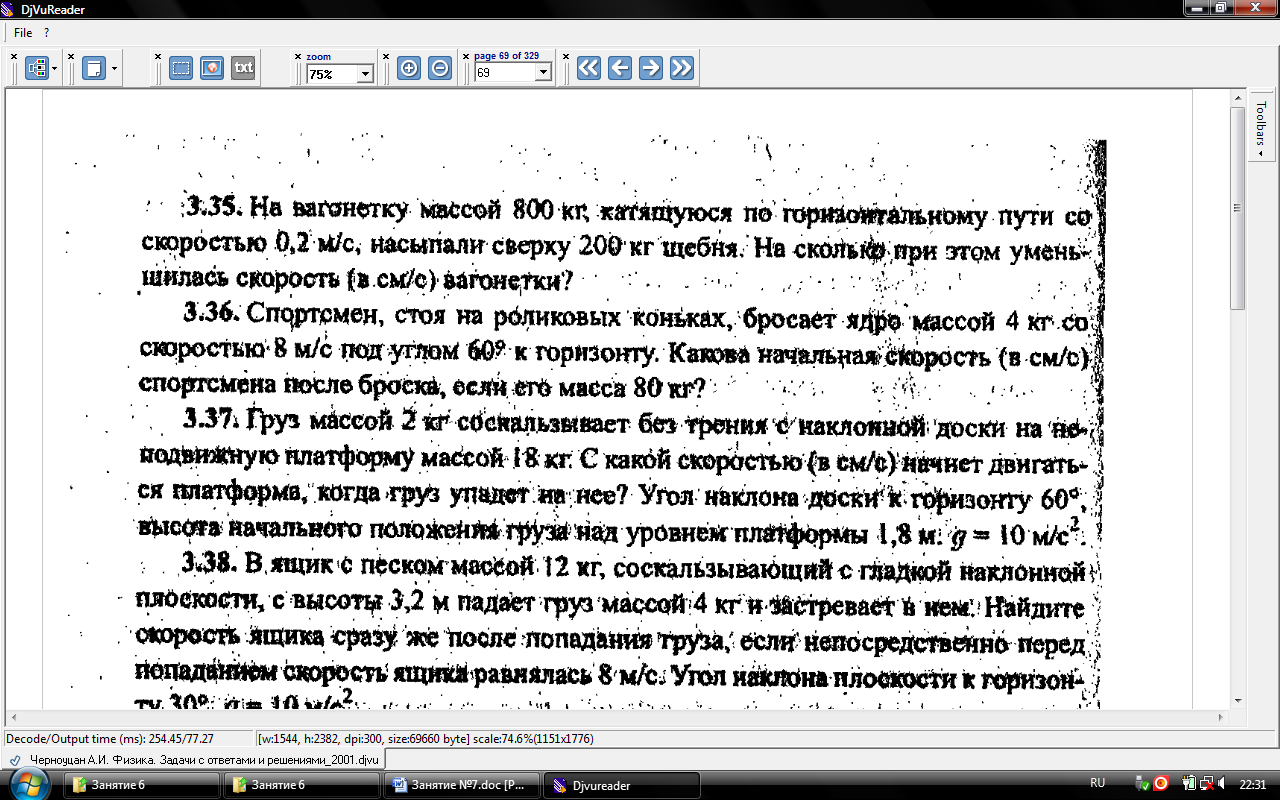Viewport: 1280px width, 800px height.
Task: Select the rectangular selection tool
Action: [181, 68]
